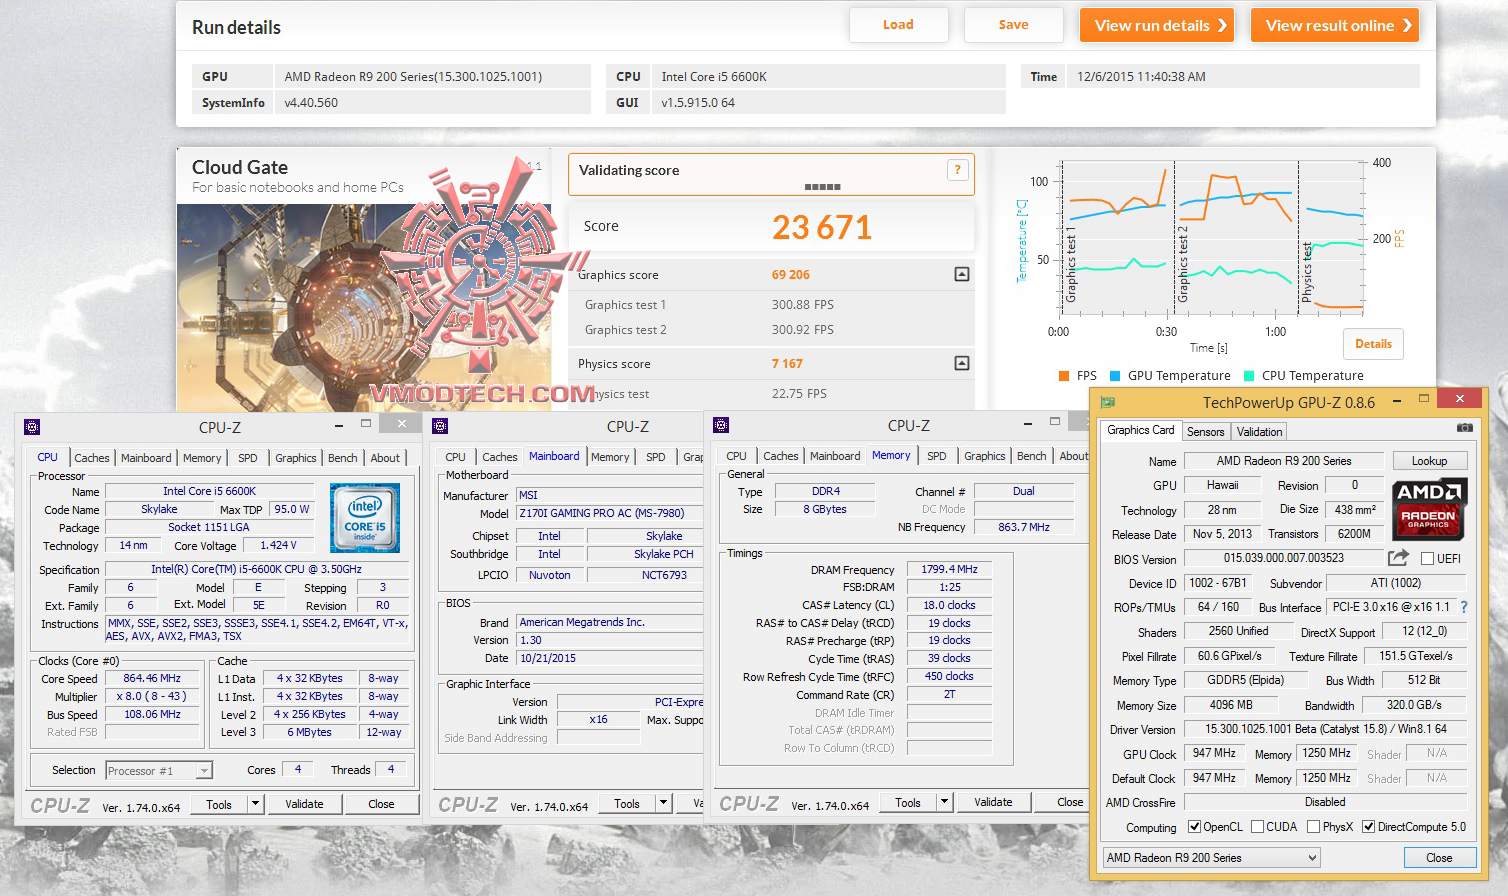The image size is (1508, 896).
Task: Toggle the DirectCompute 5.0 checkbox
Action: 1368,827
